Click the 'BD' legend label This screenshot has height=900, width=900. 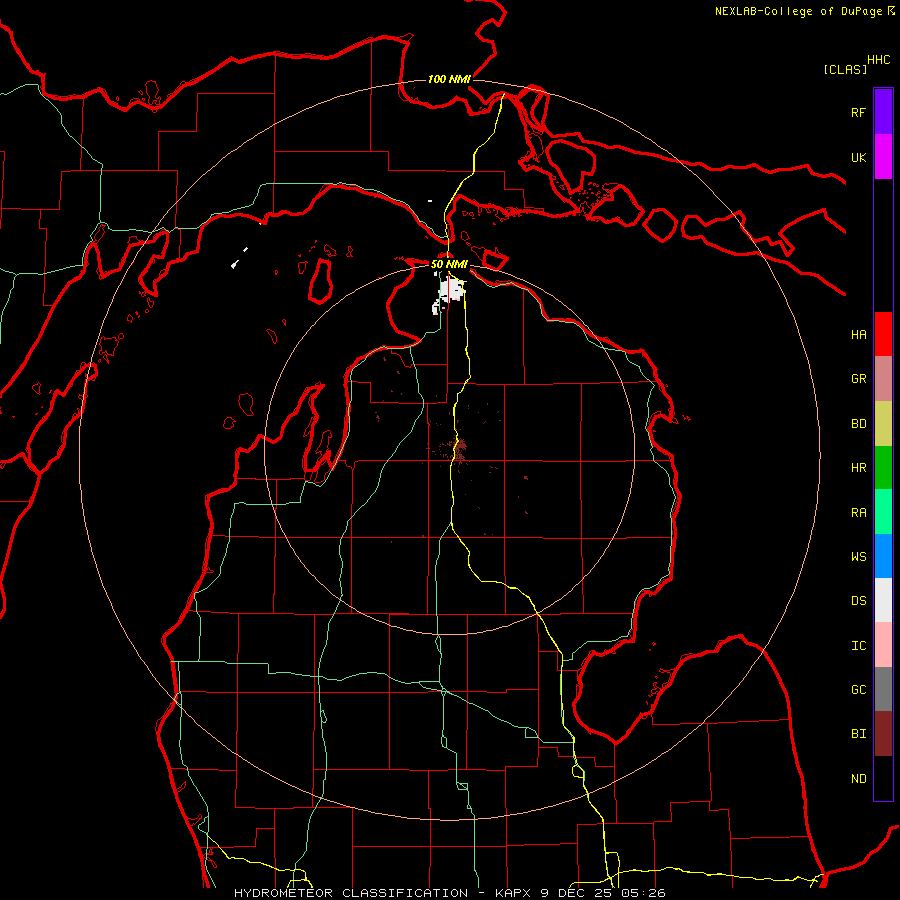point(858,424)
